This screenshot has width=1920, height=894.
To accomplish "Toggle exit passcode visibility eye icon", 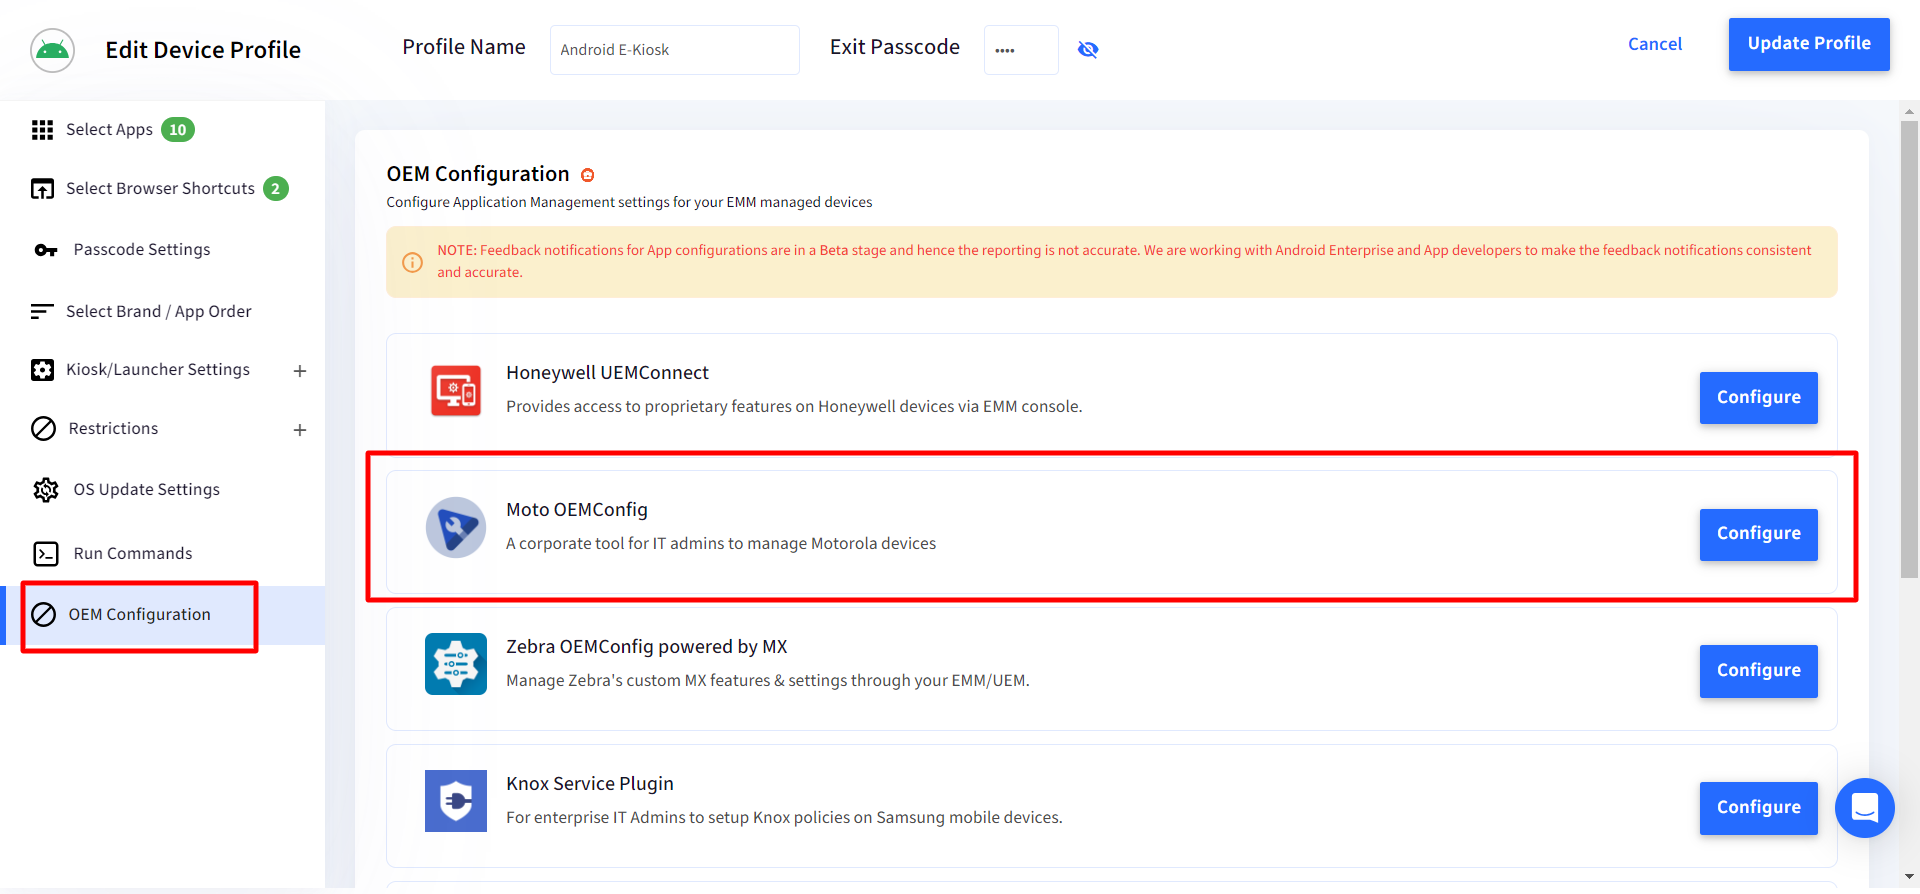I will tap(1088, 50).
